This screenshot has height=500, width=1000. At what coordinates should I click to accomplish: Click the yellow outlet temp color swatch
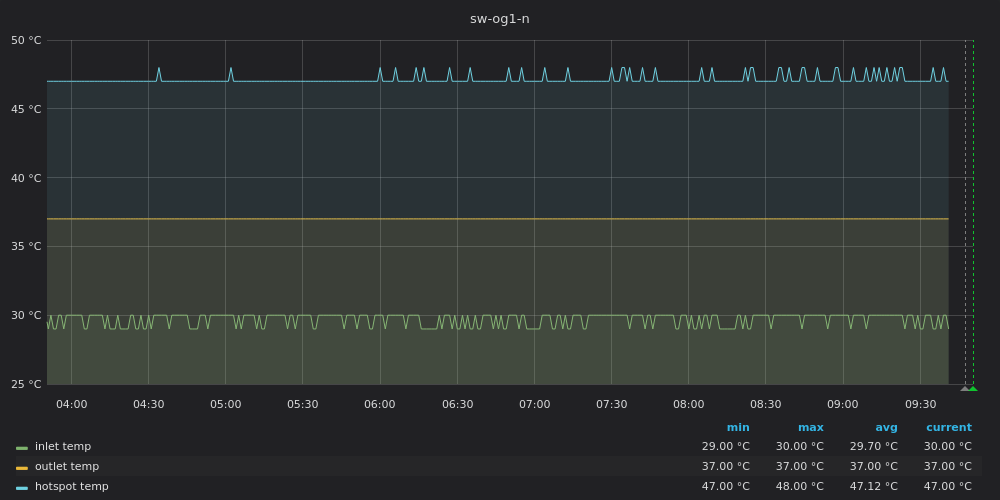click(22, 468)
